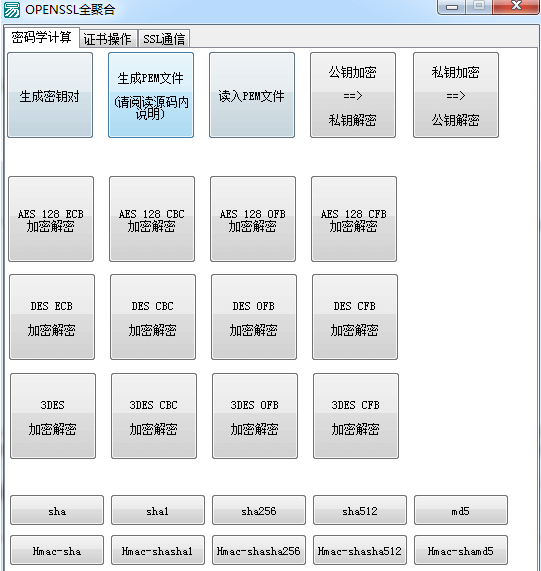Switch to the 密码学计算 tab
The height and width of the screenshot is (571, 541).
coord(42,38)
